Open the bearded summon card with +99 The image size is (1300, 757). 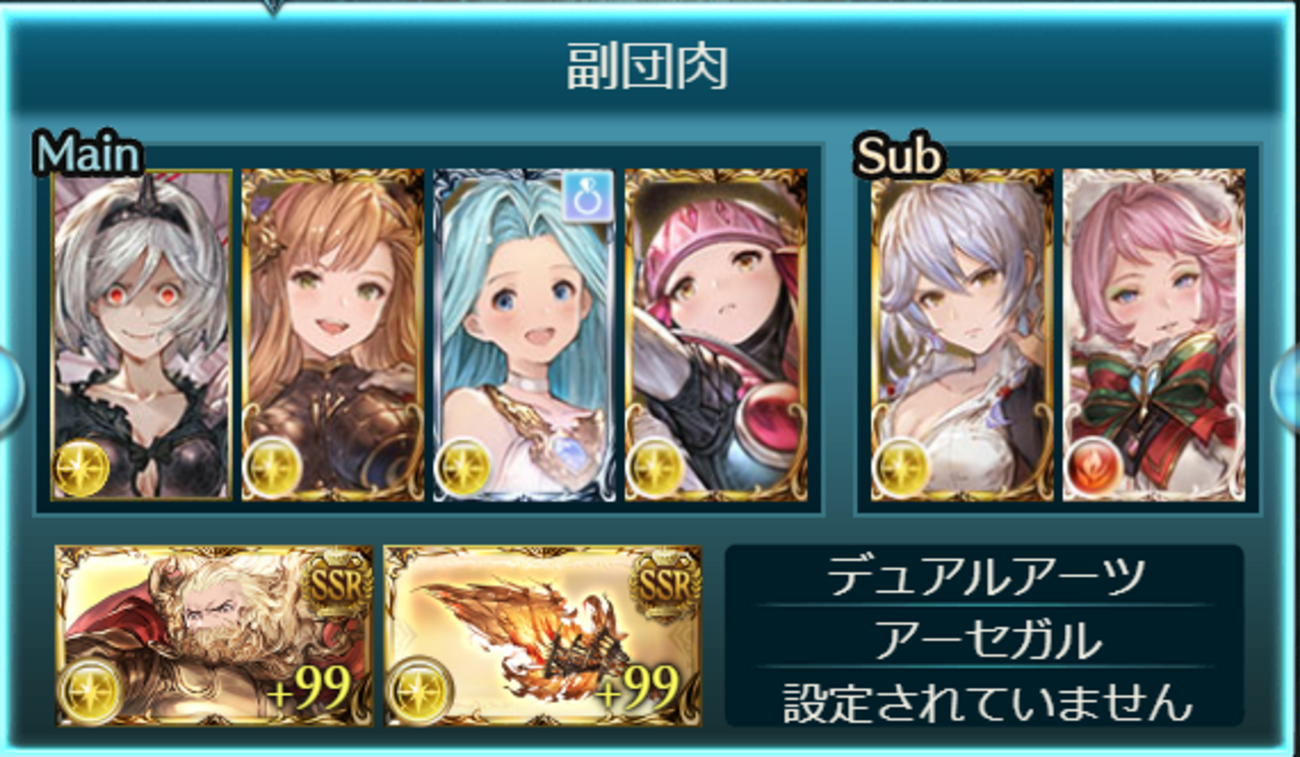(214, 636)
